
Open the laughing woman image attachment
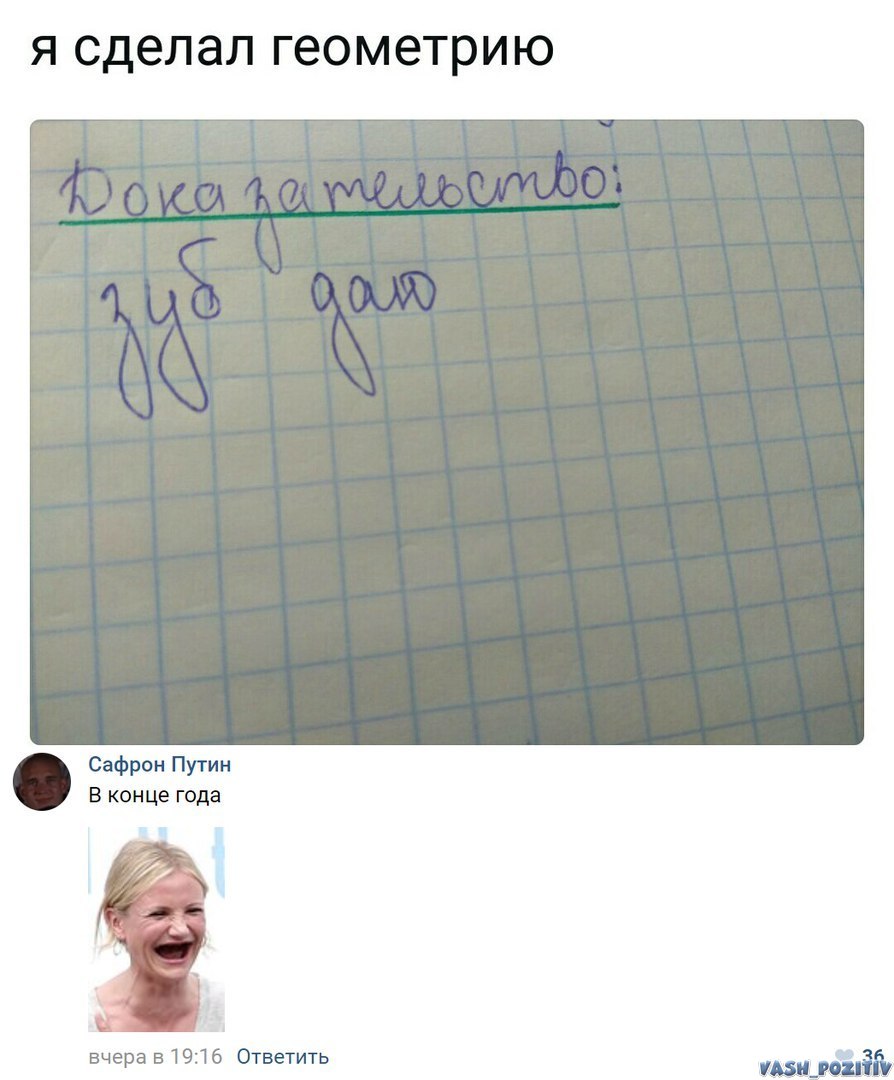click(x=156, y=928)
